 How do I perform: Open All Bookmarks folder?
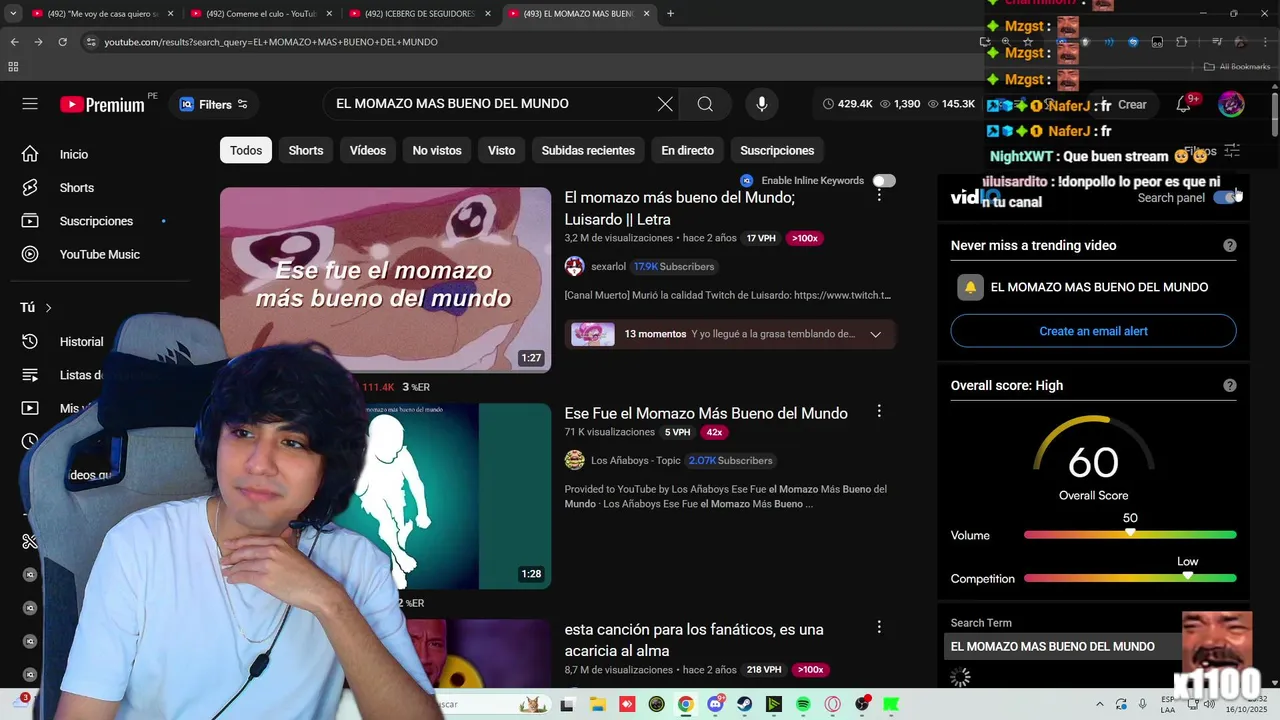[1237, 67]
